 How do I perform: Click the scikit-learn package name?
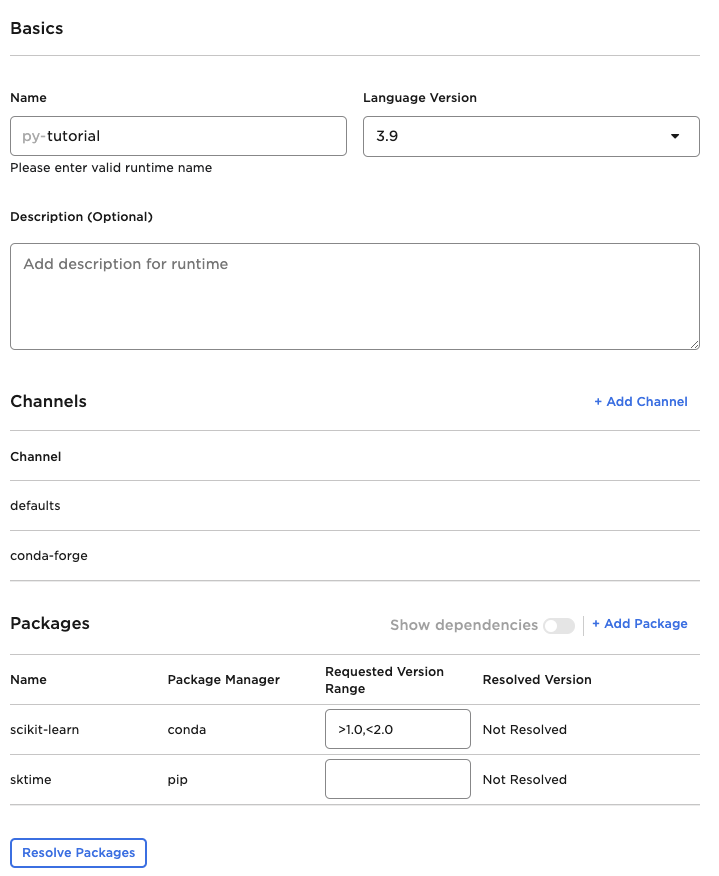45,730
